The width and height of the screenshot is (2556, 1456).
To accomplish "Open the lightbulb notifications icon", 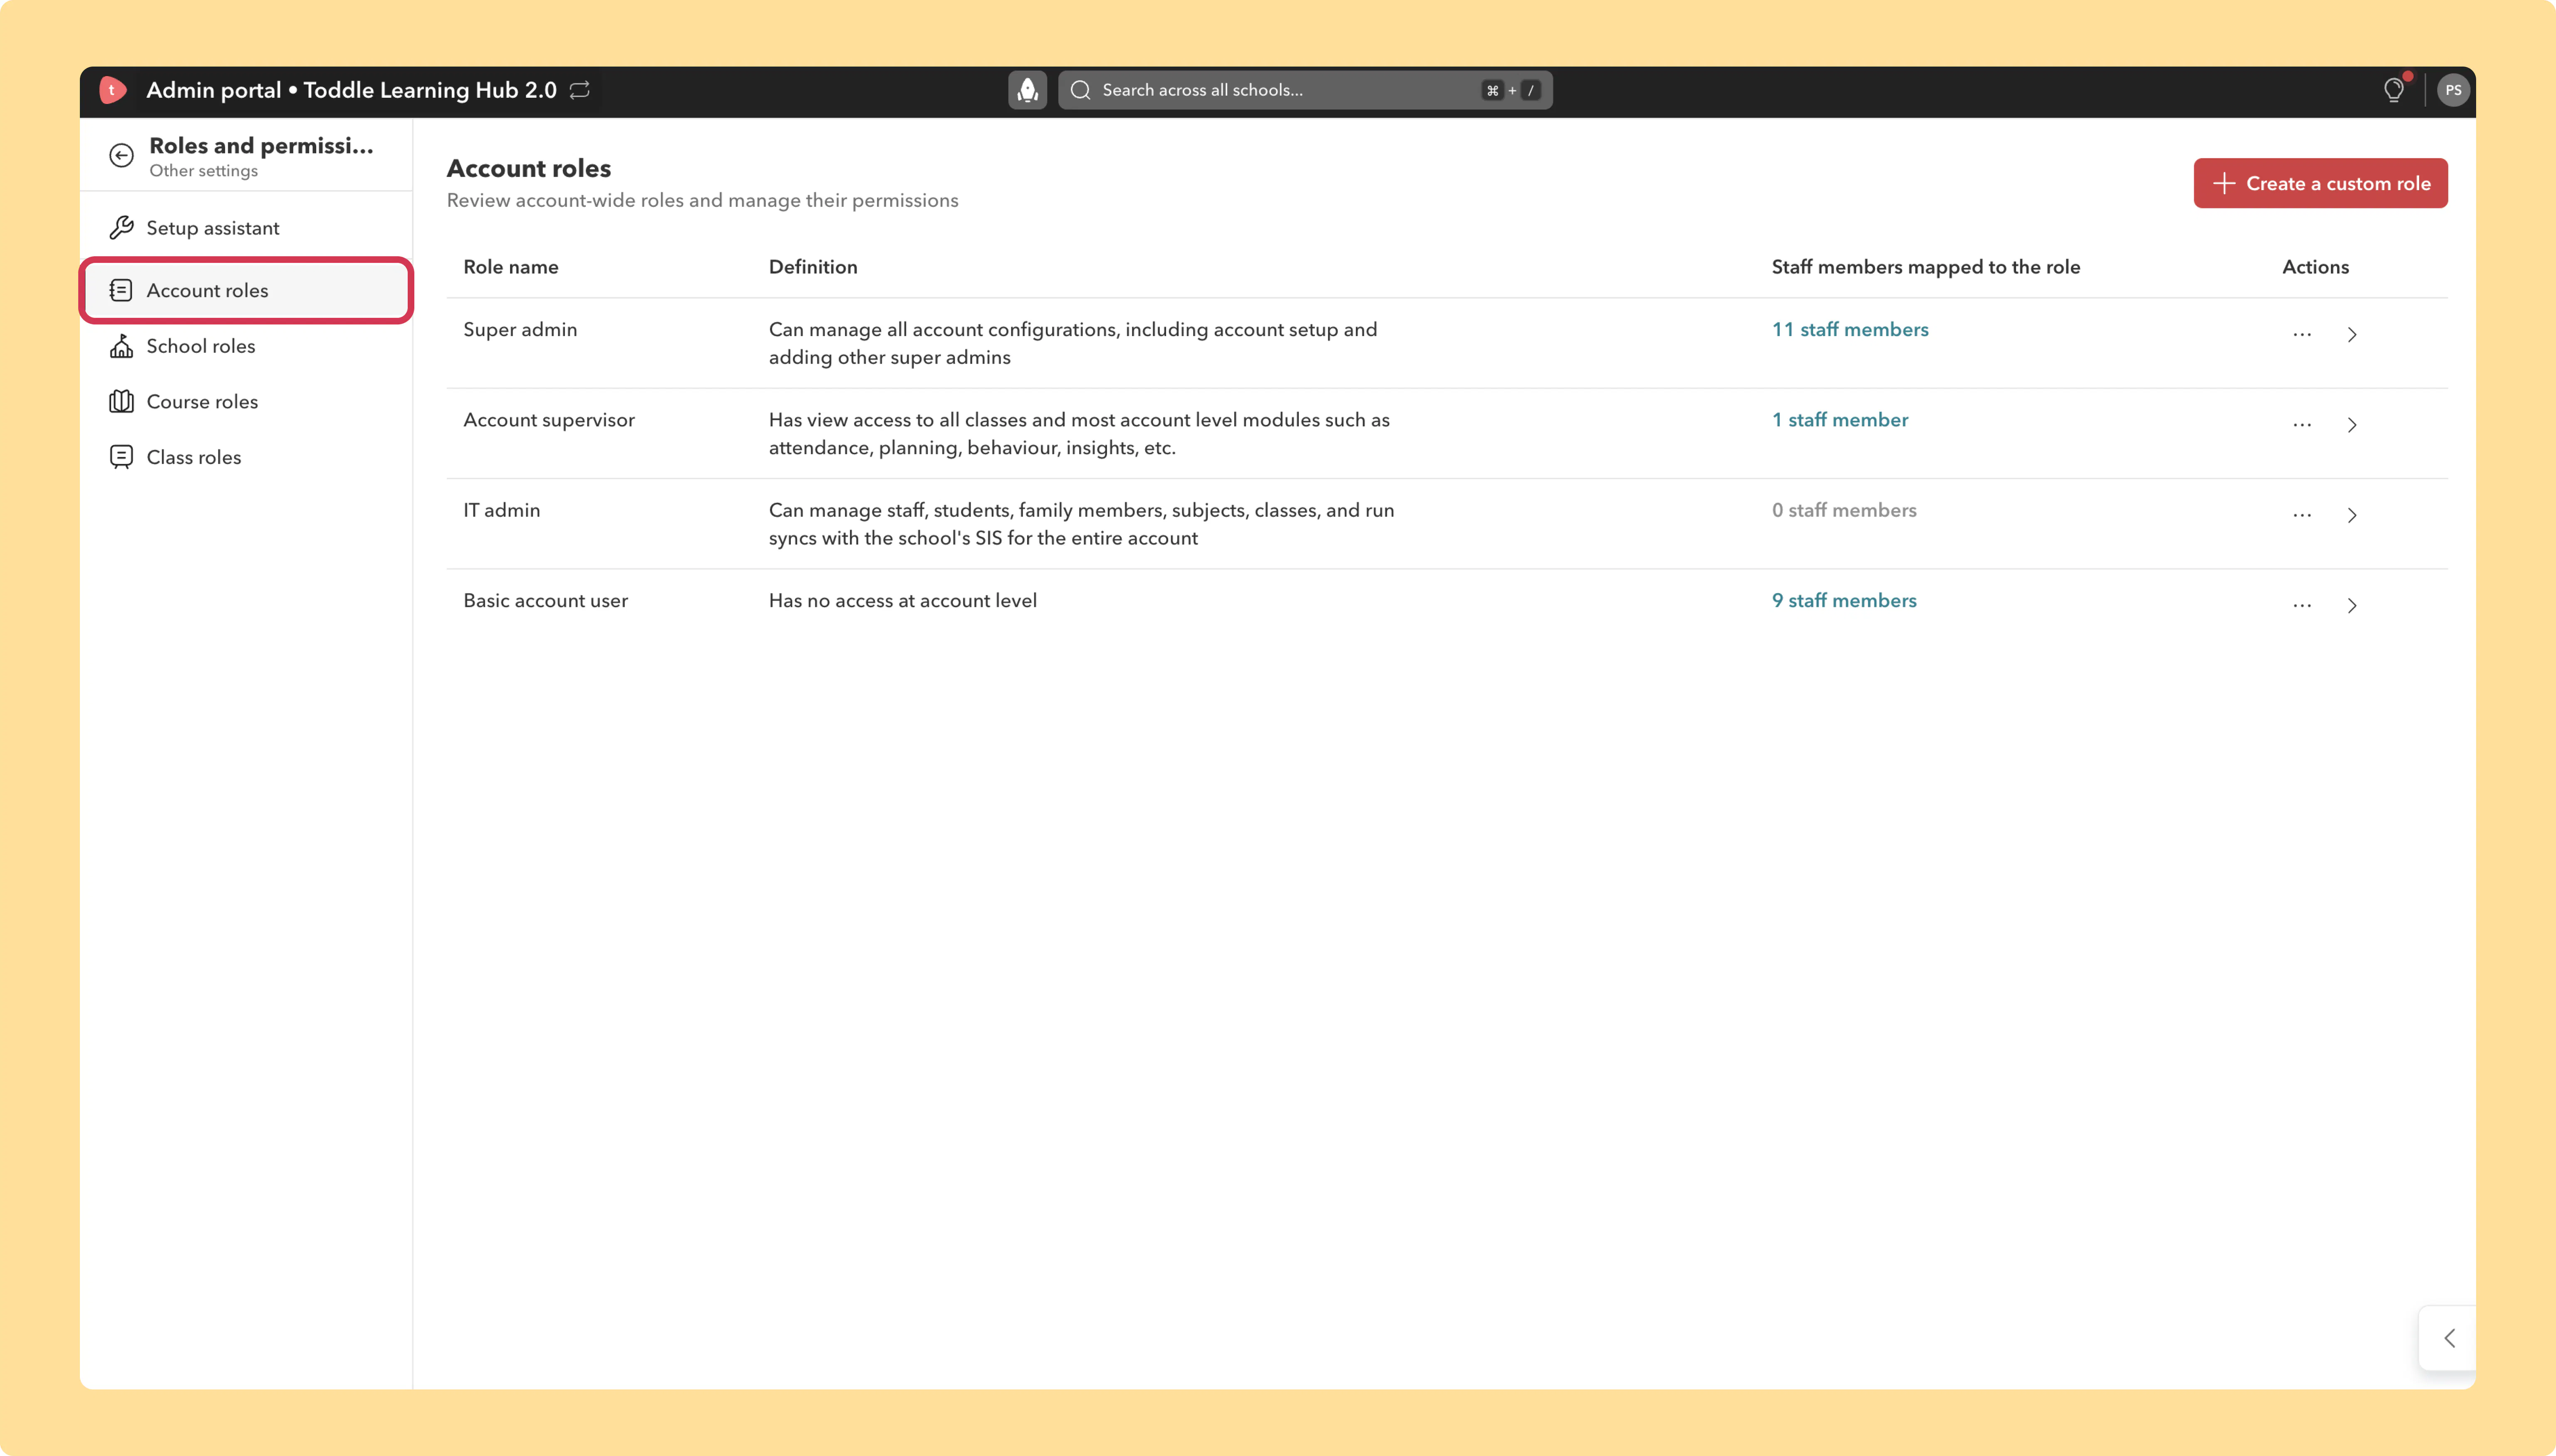I will tap(2394, 90).
